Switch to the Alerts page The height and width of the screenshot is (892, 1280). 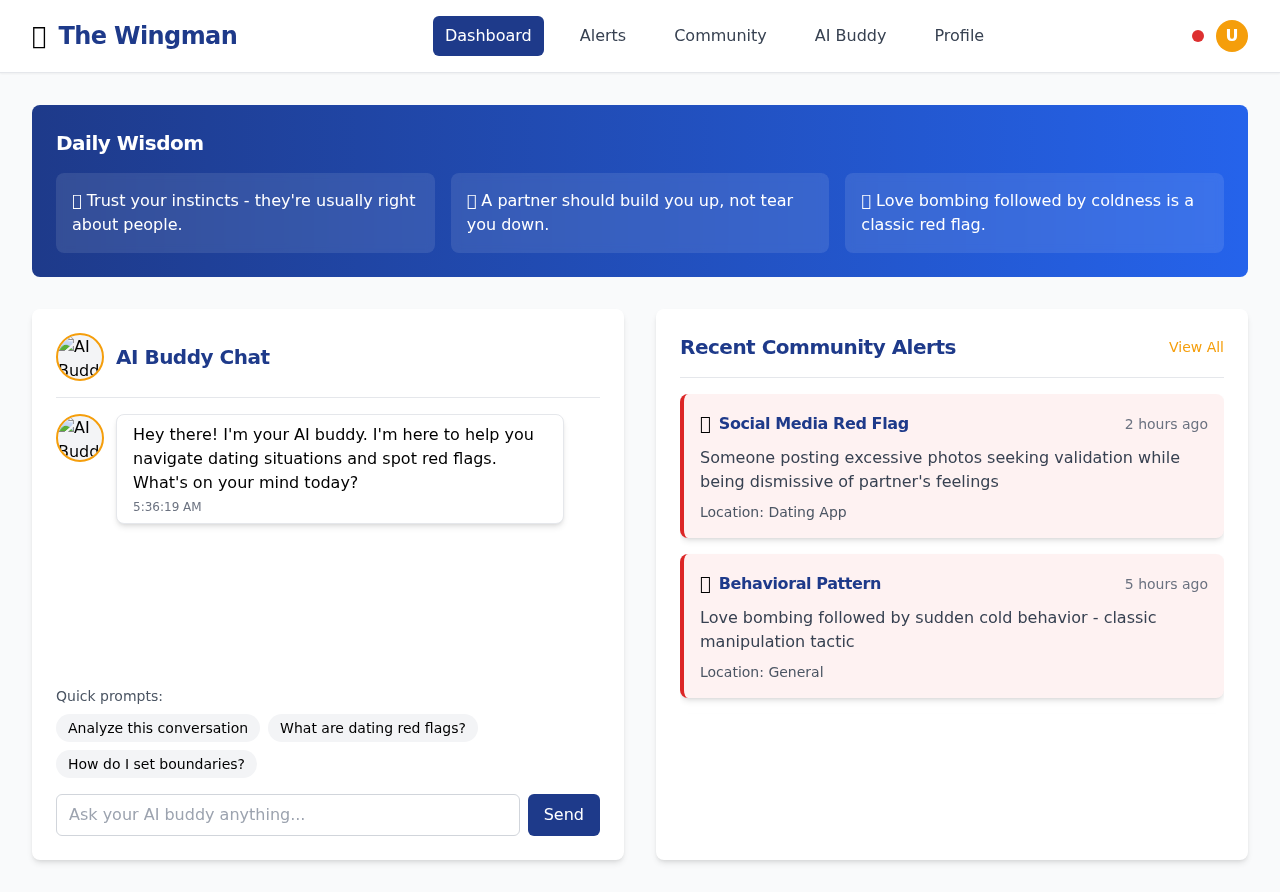pyautogui.click(x=602, y=36)
